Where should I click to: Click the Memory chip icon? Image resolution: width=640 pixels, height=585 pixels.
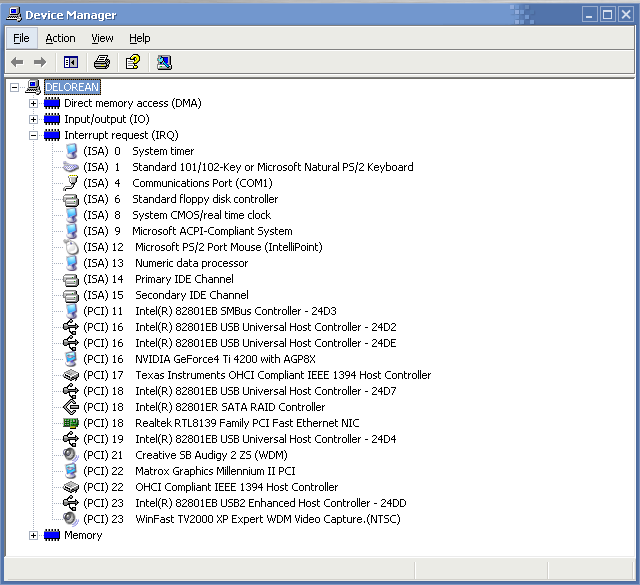click(52, 535)
